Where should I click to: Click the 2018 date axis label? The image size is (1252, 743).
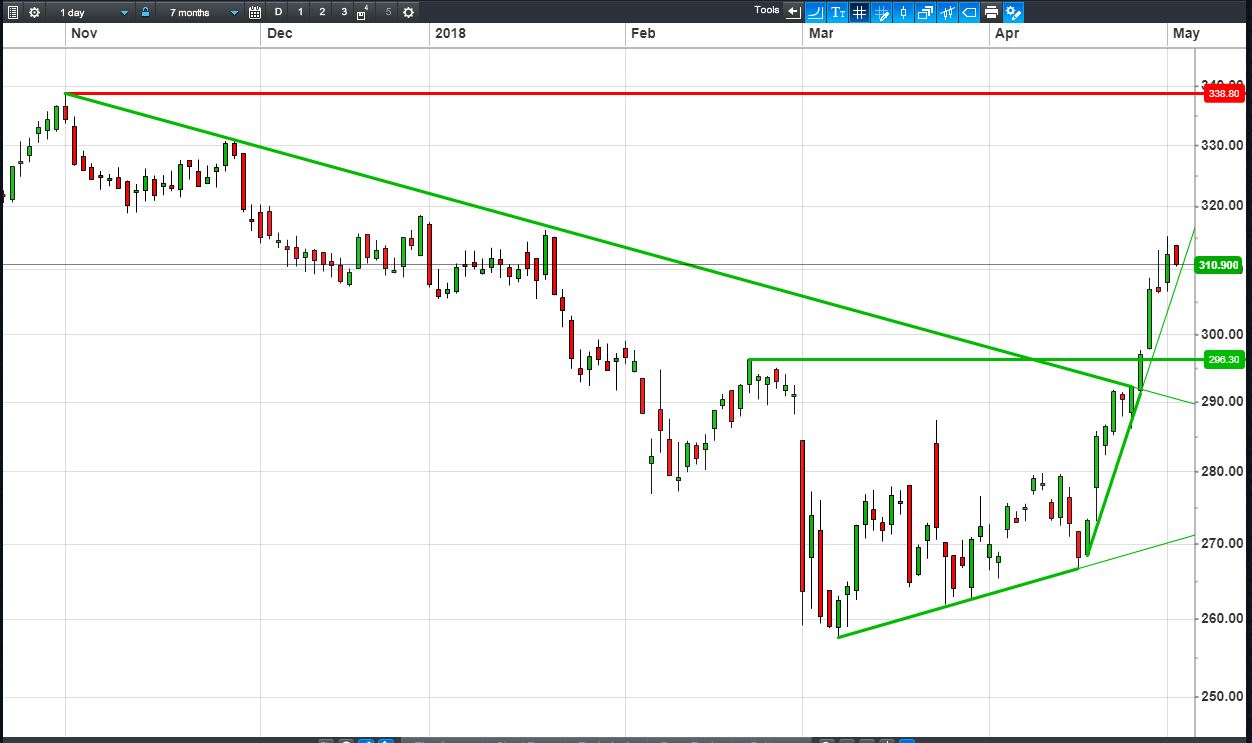449,33
